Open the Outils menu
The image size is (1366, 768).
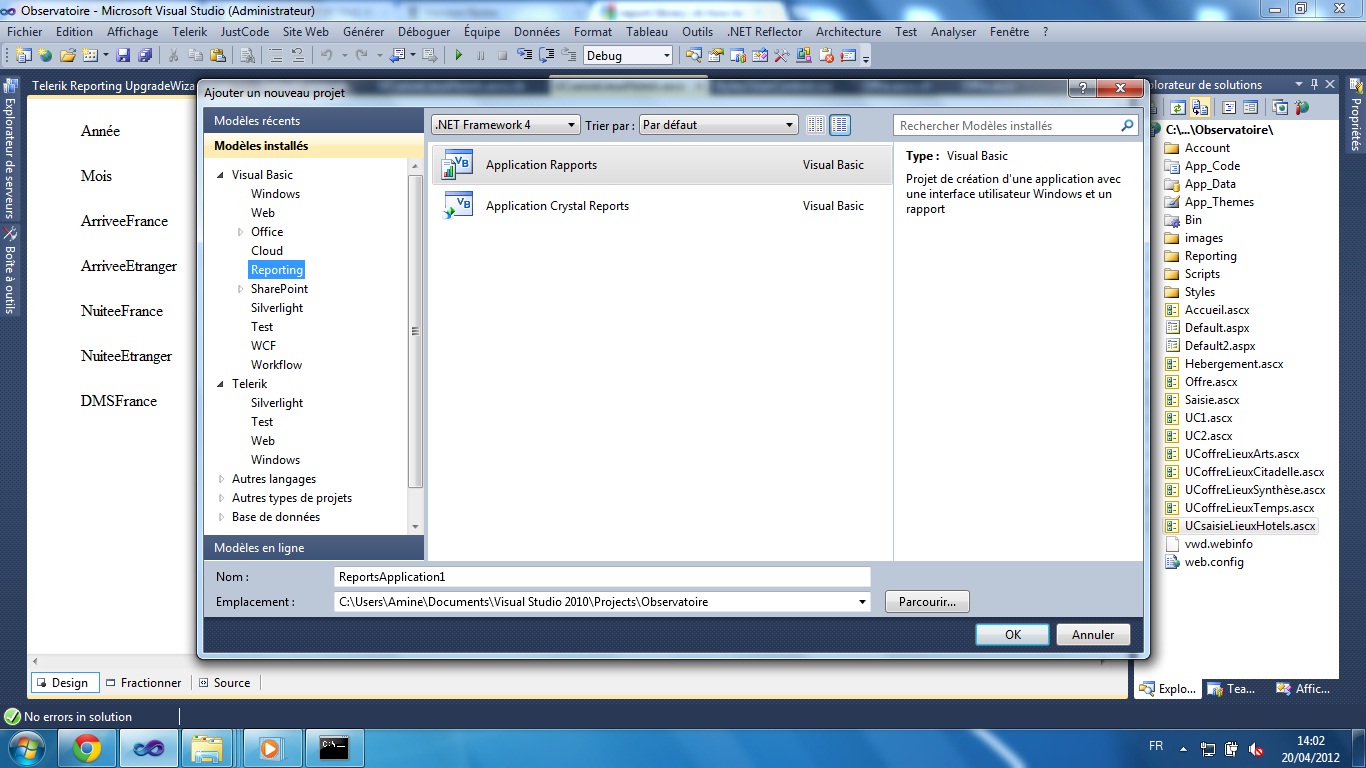click(x=698, y=32)
